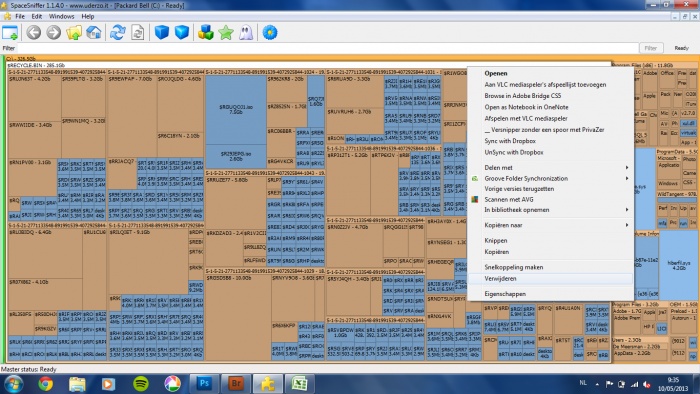Click into the Filter text field

327,48
